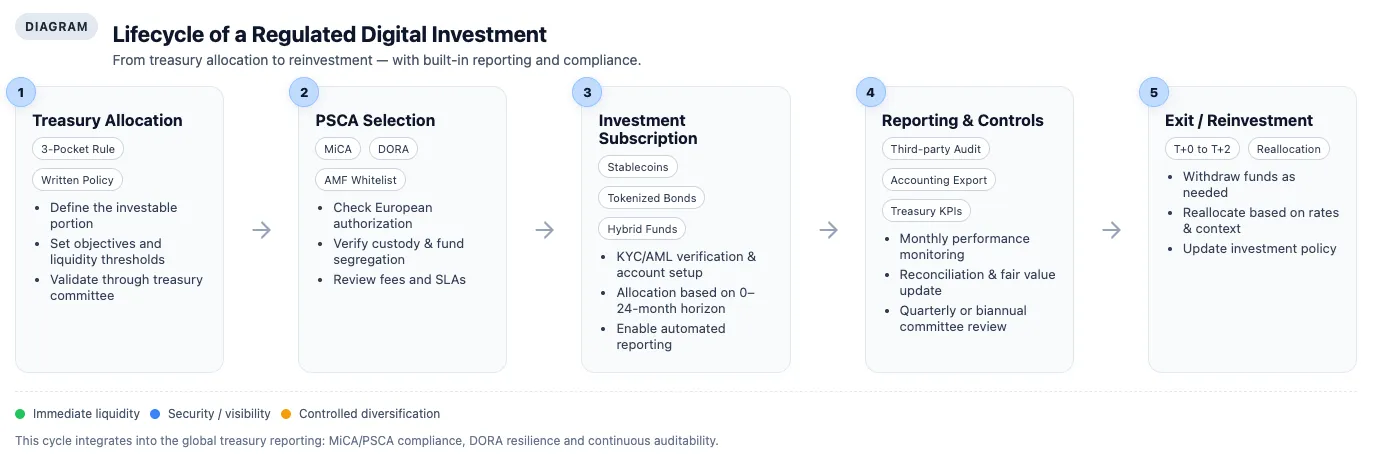
Task: Click the green Immediate liquidity legend dot
Action: pyautogui.click(x=21, y=414)
